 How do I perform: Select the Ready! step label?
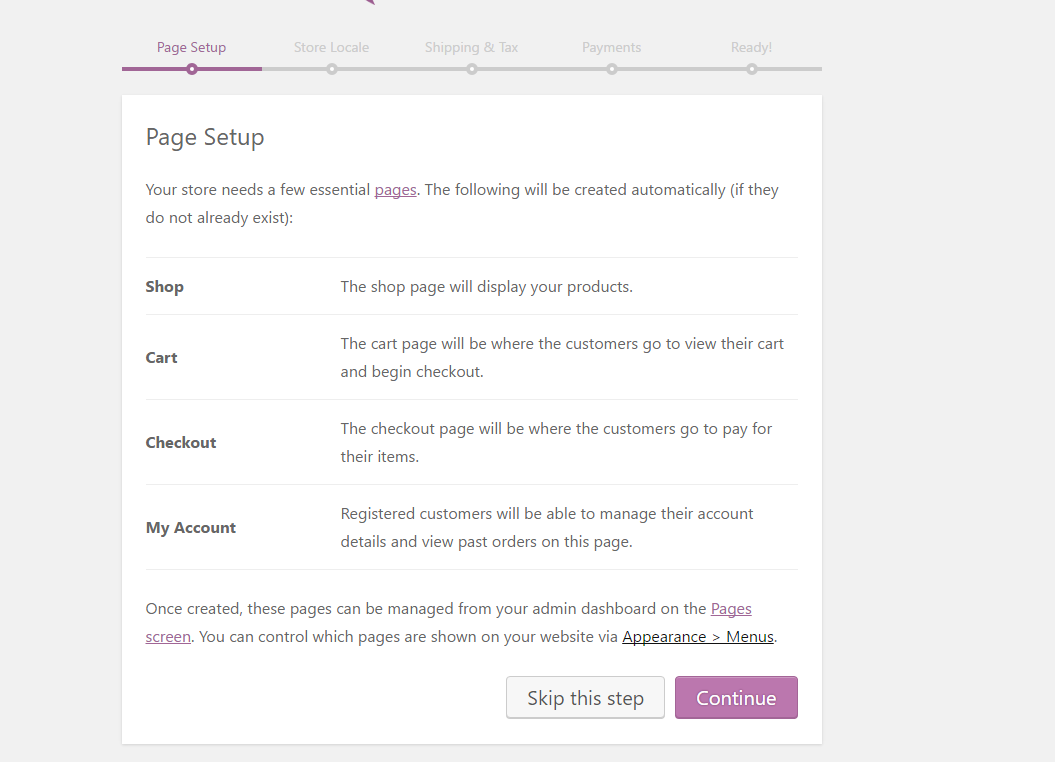(x=751, y=47)
